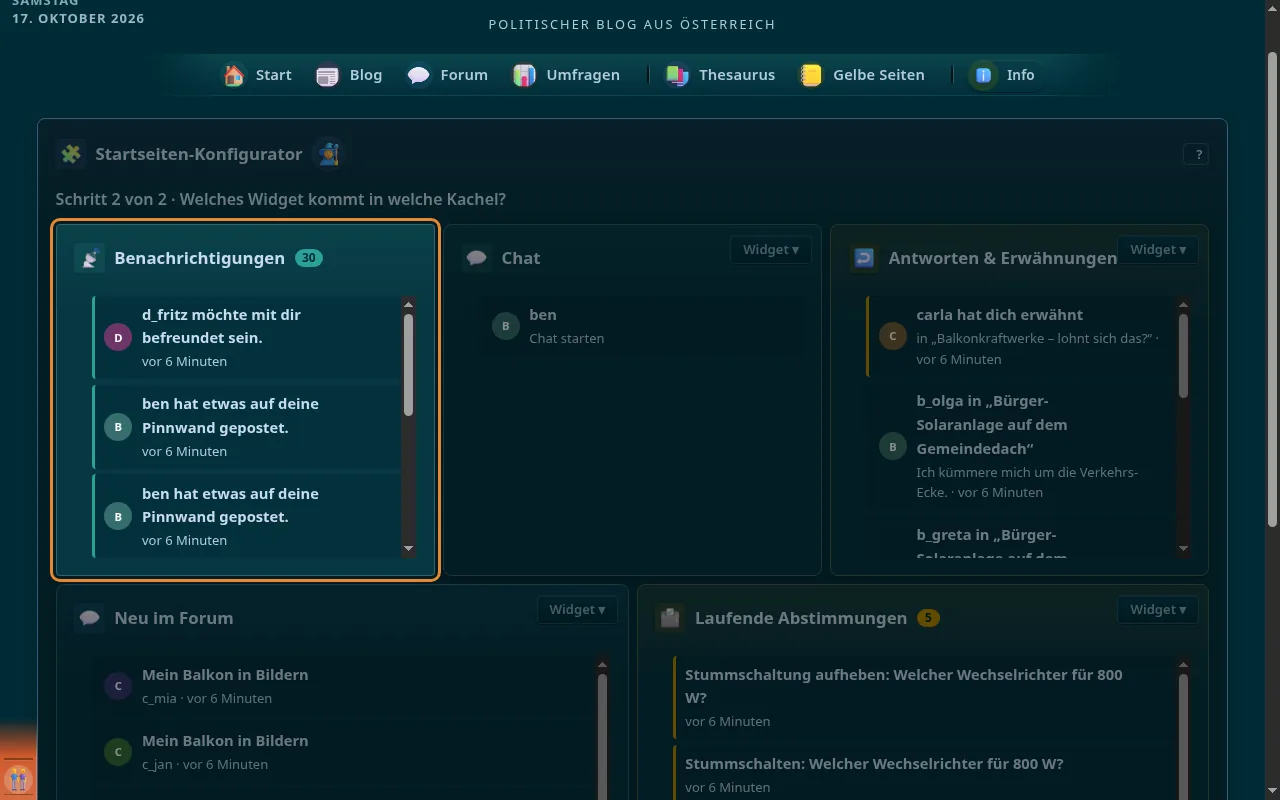Open carla's mention about Balkonkraftwerke

tap(1020, 337)
